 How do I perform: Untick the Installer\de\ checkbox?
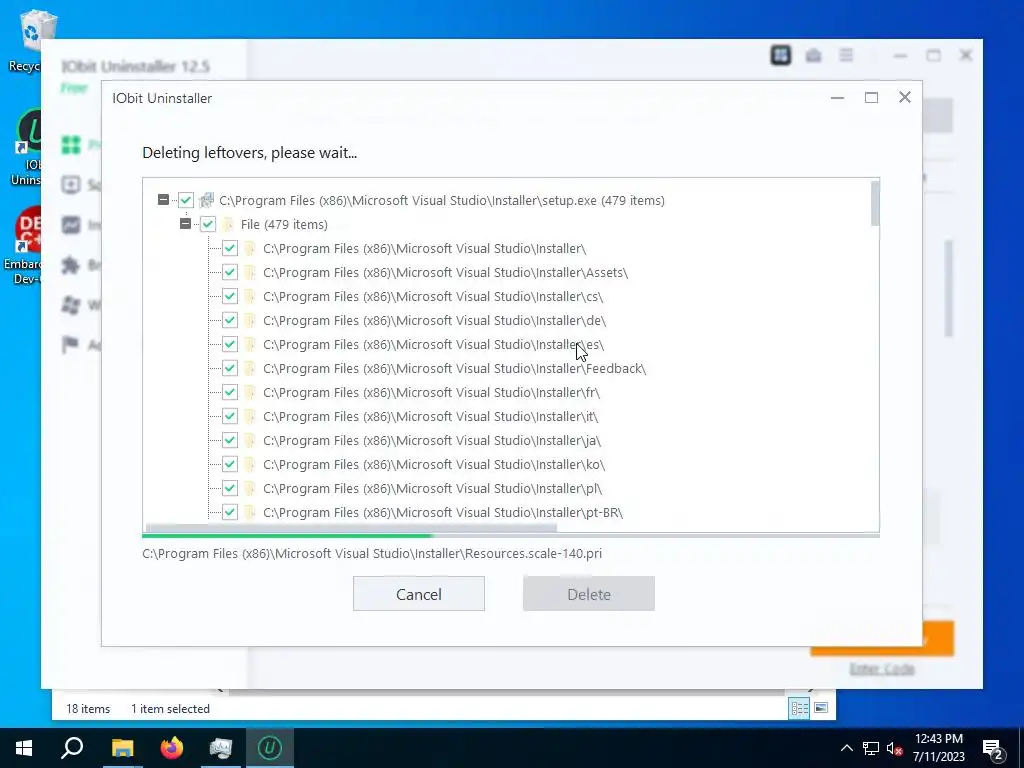(230, 320)
